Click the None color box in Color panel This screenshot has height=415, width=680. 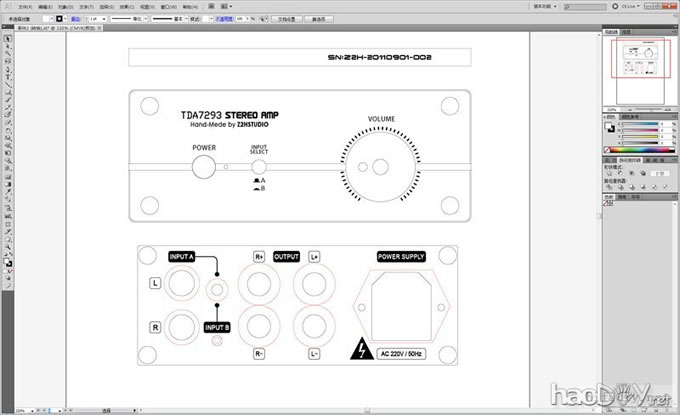[x=606, y=148]
